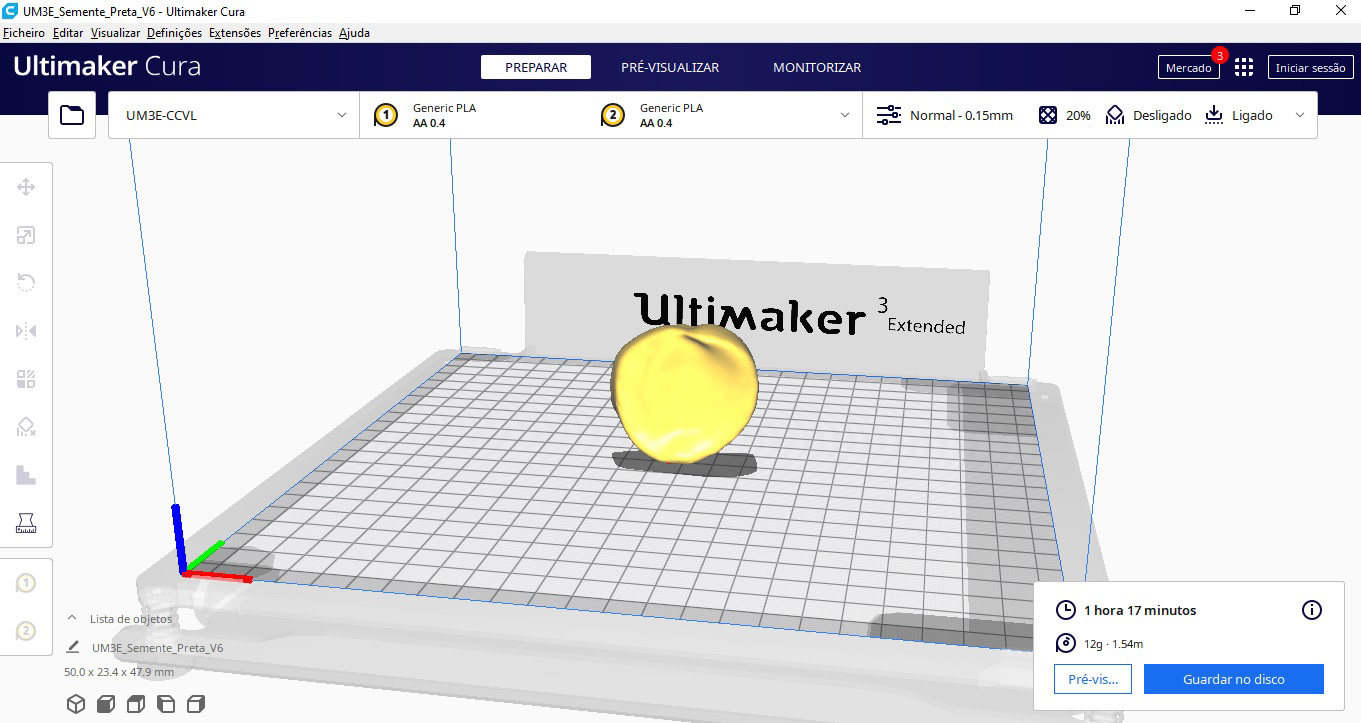Select the build plate tool icon

coord(26,522)
